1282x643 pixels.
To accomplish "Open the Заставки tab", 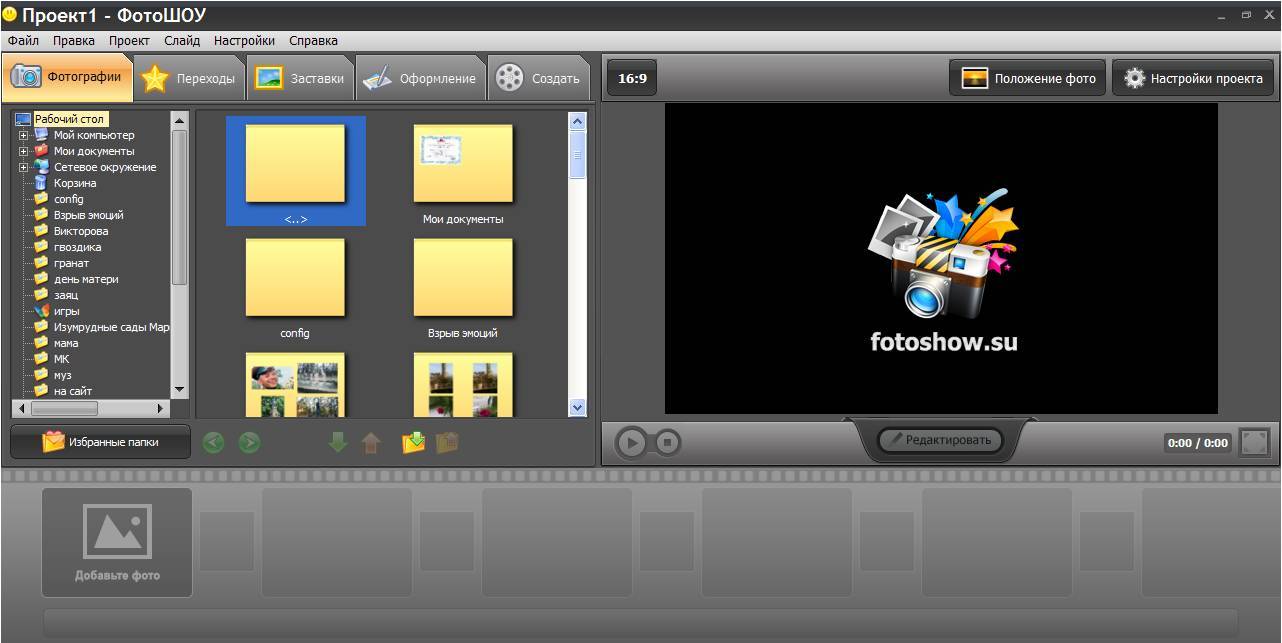I will click(300, 78).
